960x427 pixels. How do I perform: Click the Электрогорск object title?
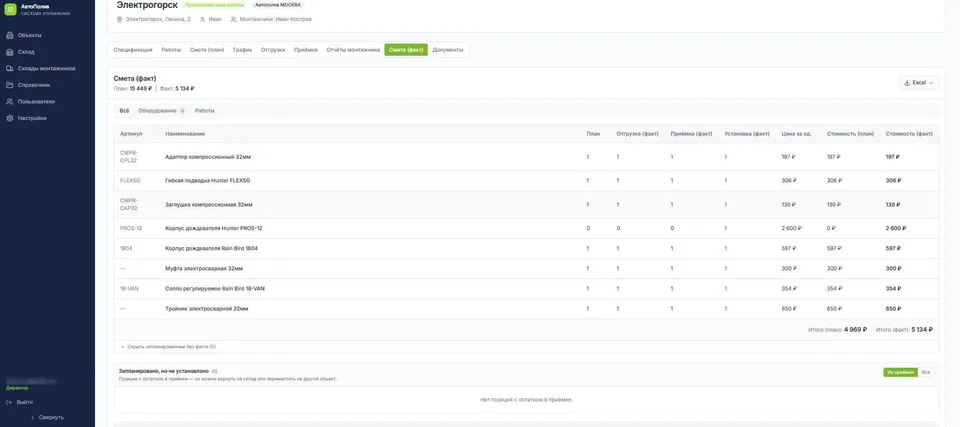(x=147, y=5)
